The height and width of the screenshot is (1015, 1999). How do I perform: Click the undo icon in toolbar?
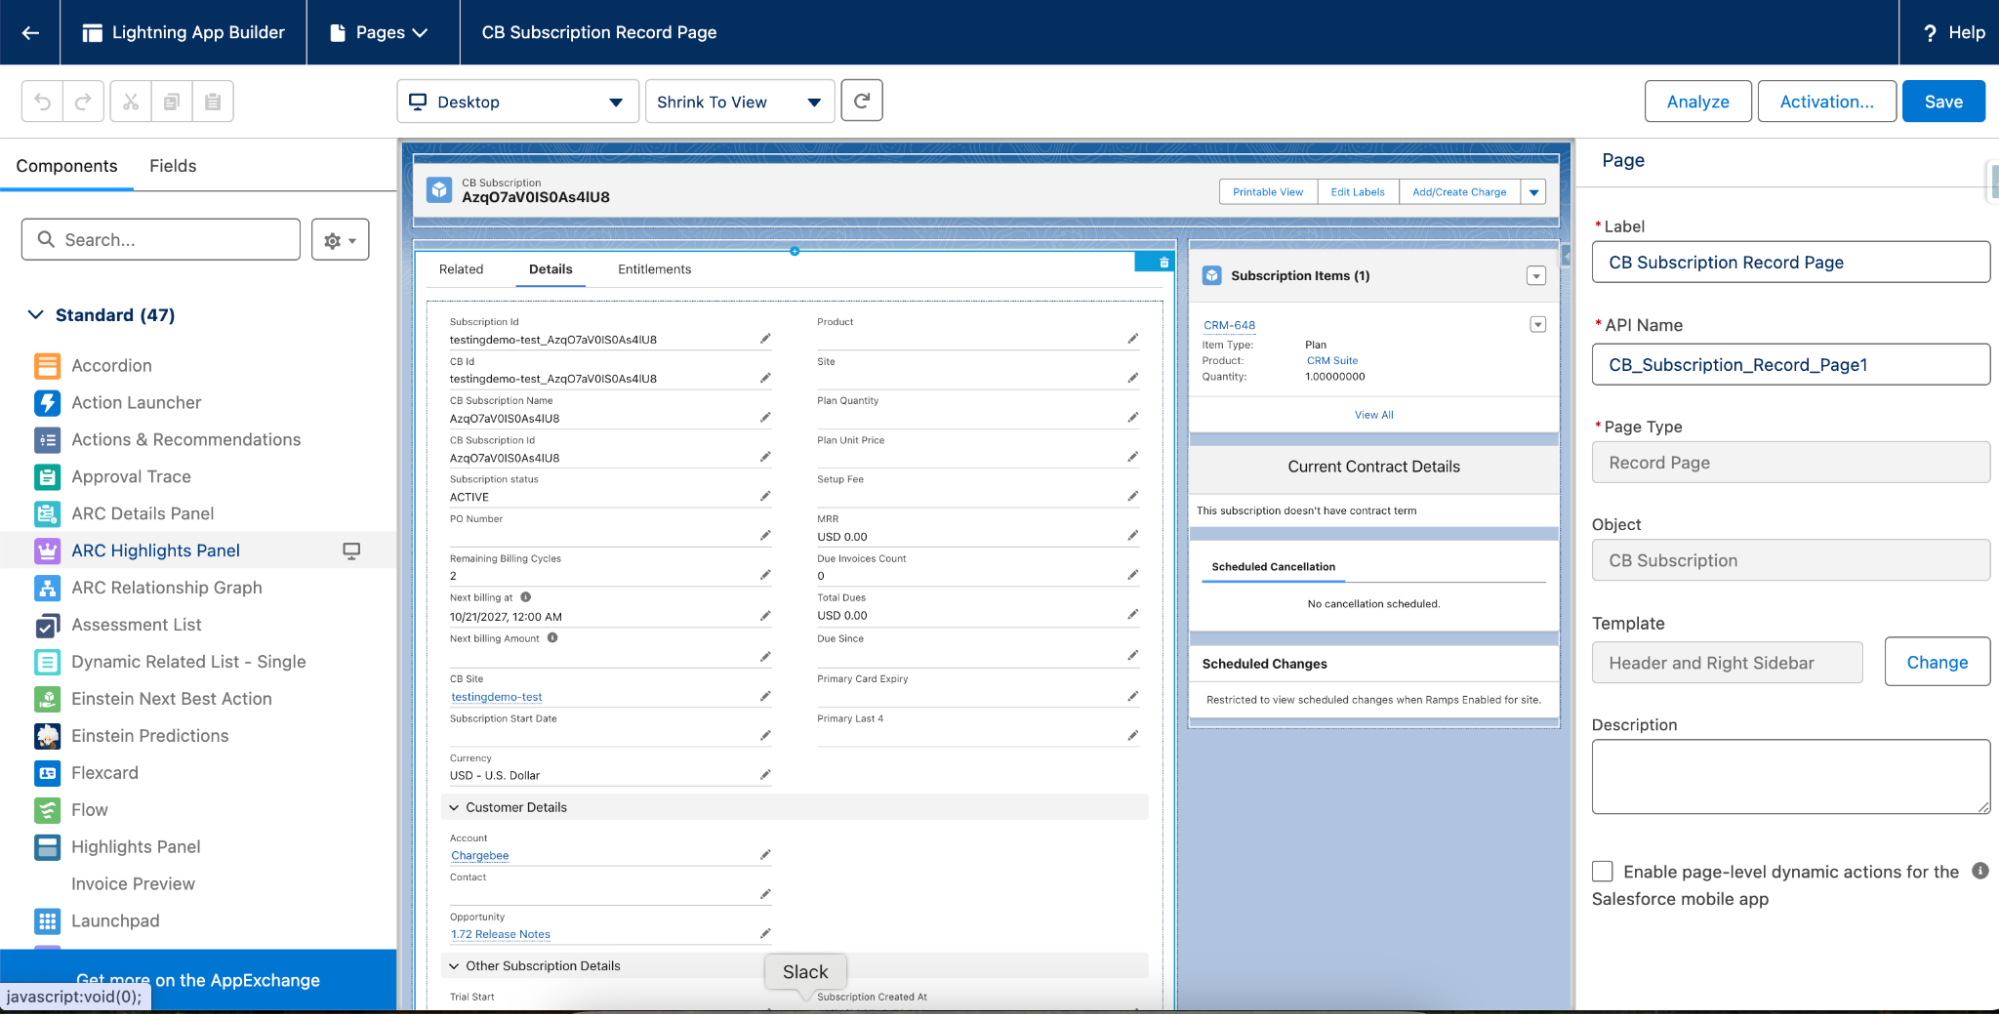[x=42, y=101]
